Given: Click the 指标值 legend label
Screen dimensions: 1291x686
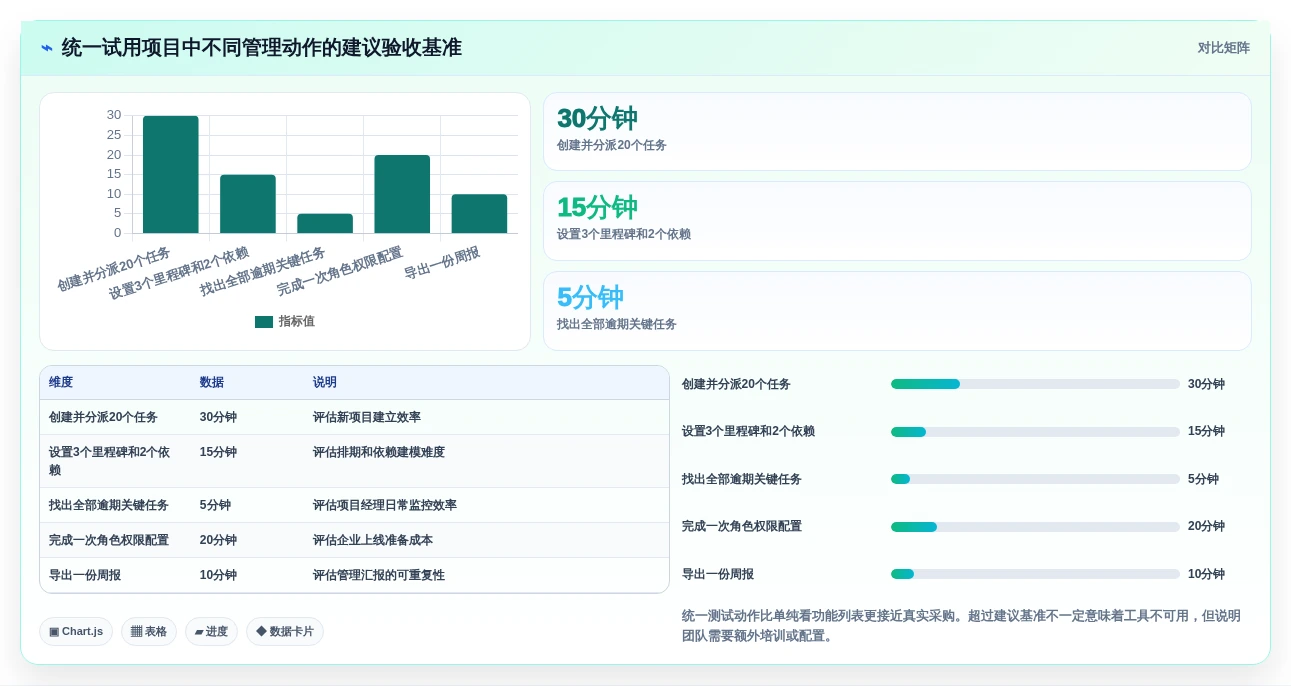Looking at the screenshot, I should click(x=297, y=322).
